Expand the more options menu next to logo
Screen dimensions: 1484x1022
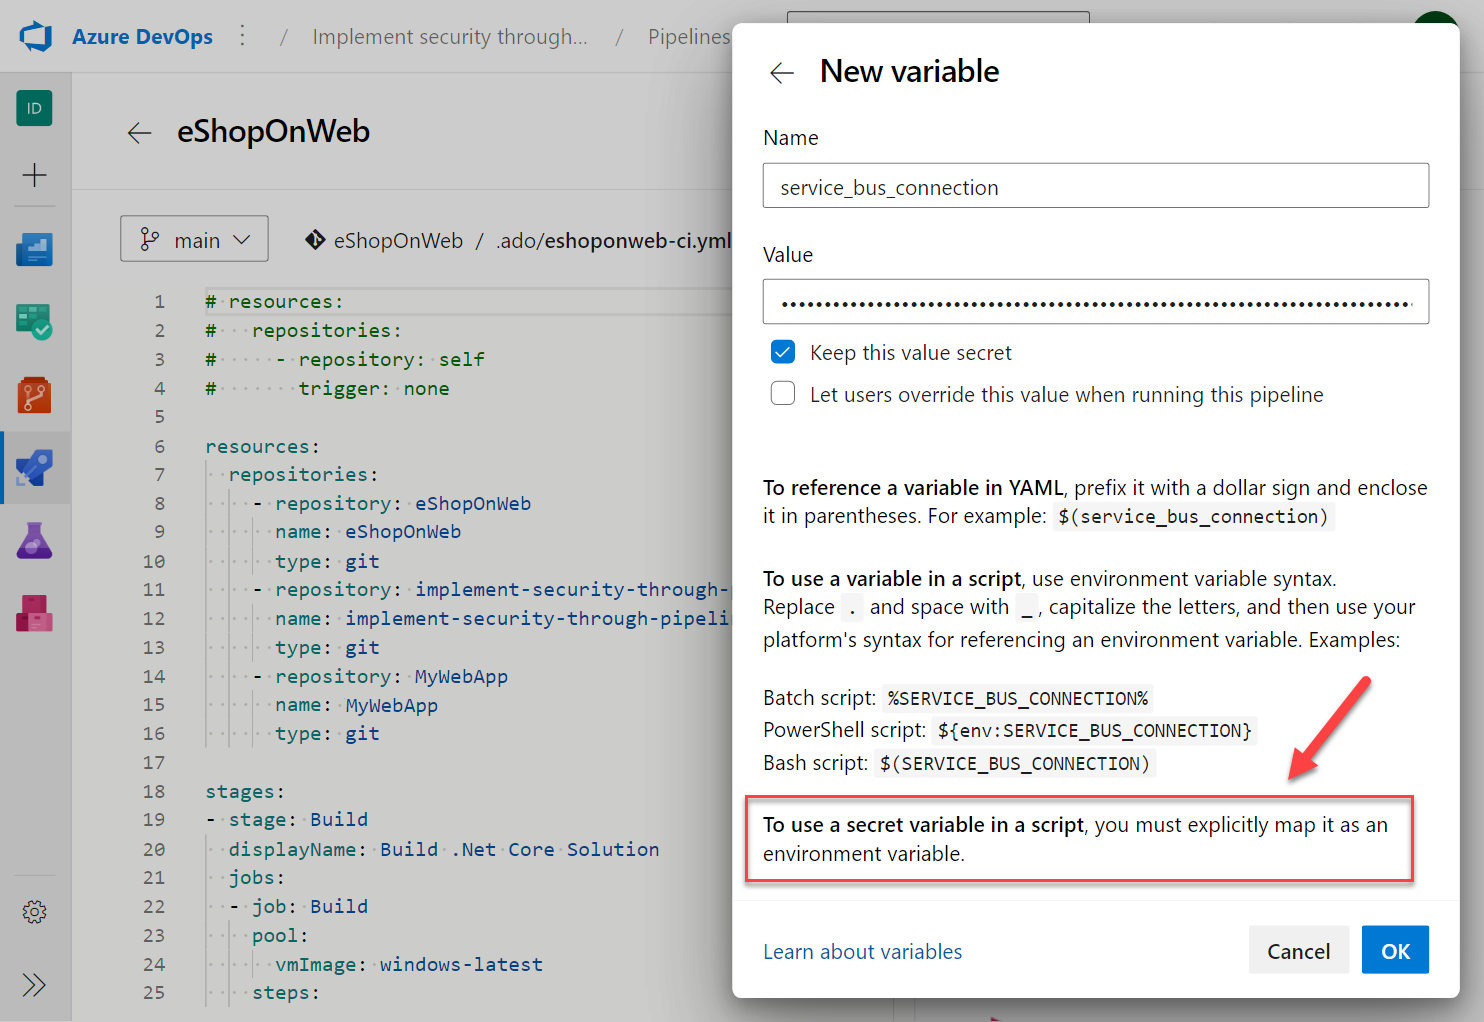pyautogui.click(x=243, y=34)
